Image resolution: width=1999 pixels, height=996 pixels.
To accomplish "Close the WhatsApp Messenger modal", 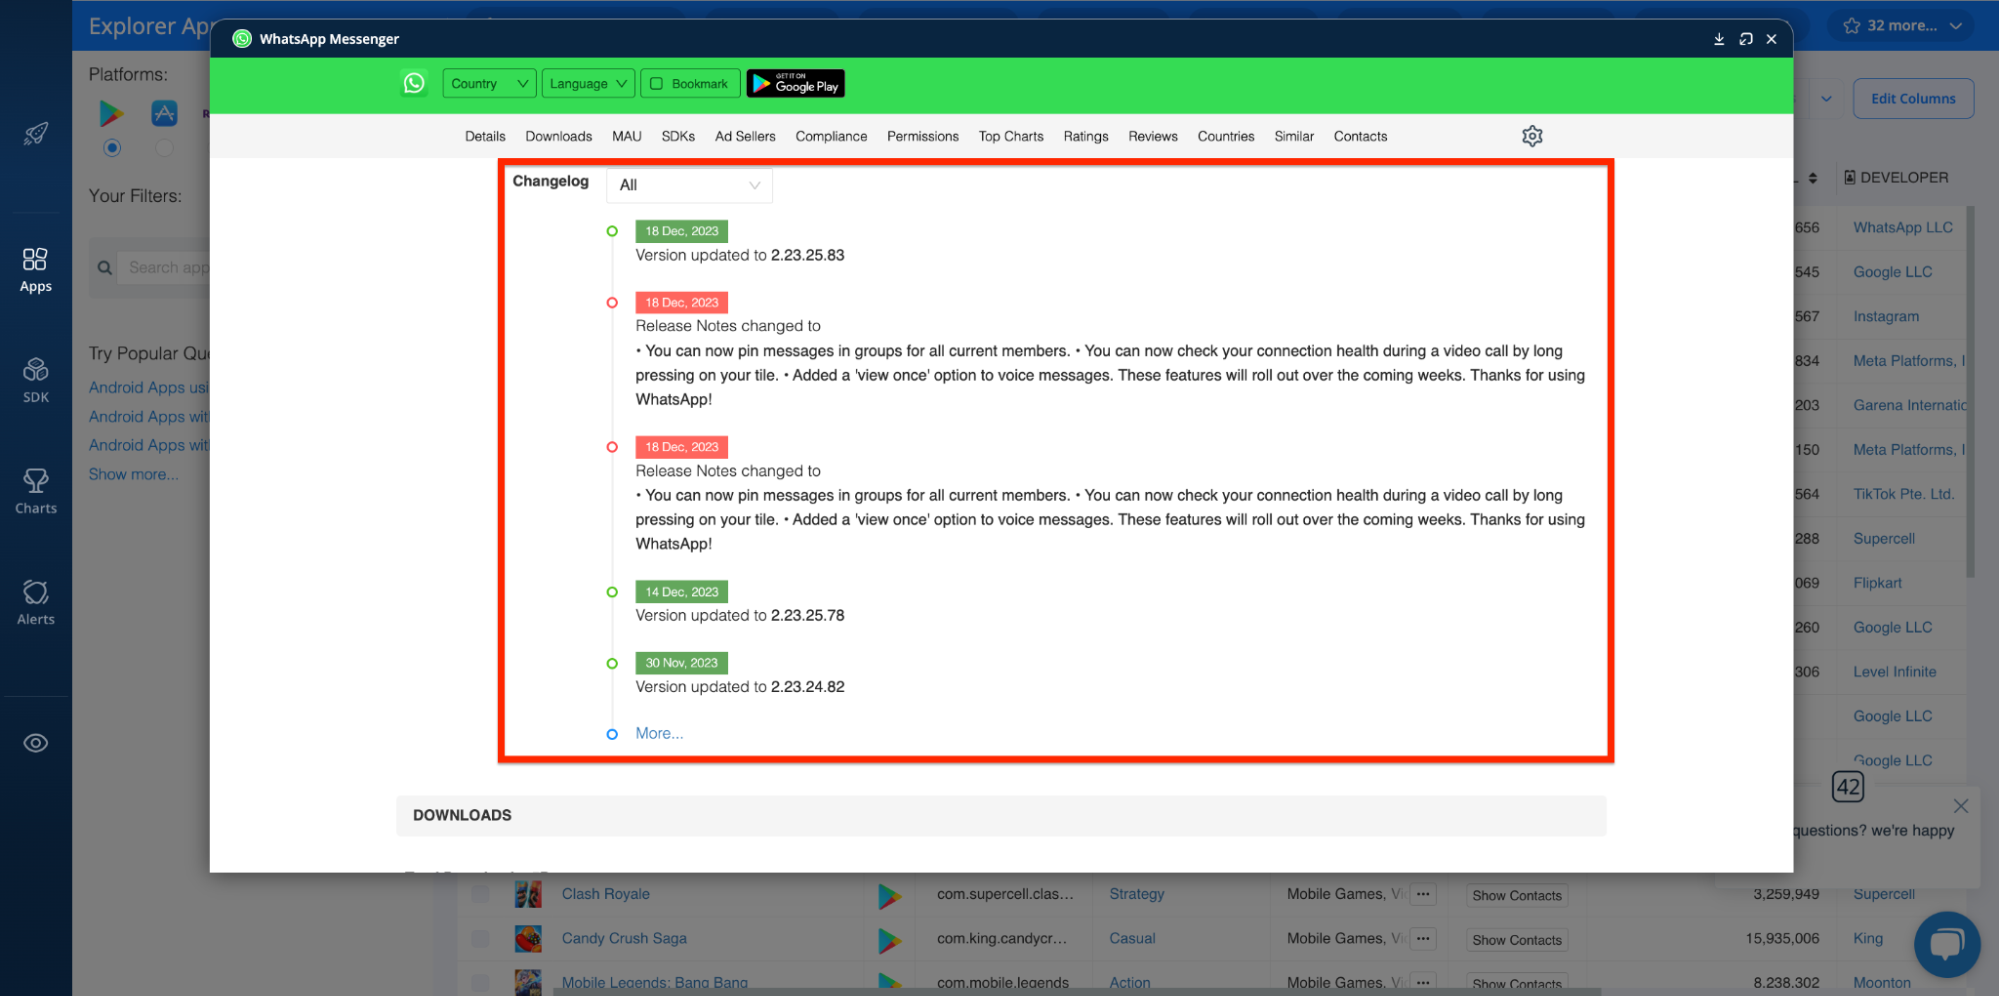I will 1772,39.
